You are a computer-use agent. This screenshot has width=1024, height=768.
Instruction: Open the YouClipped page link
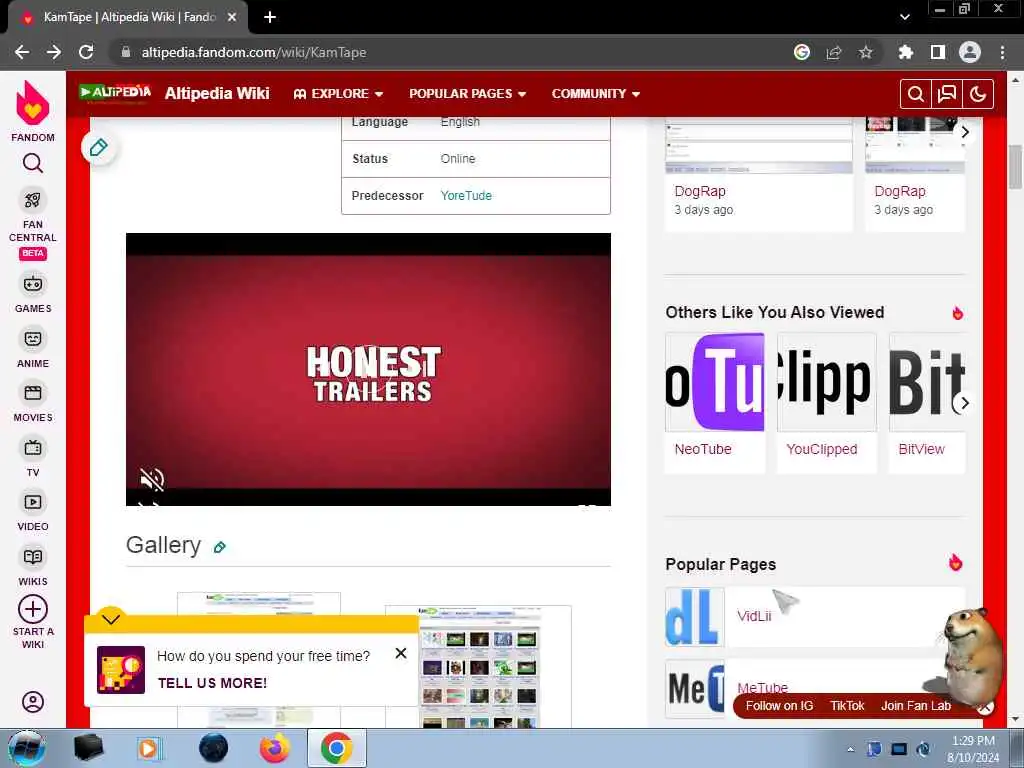click(822, 449)
